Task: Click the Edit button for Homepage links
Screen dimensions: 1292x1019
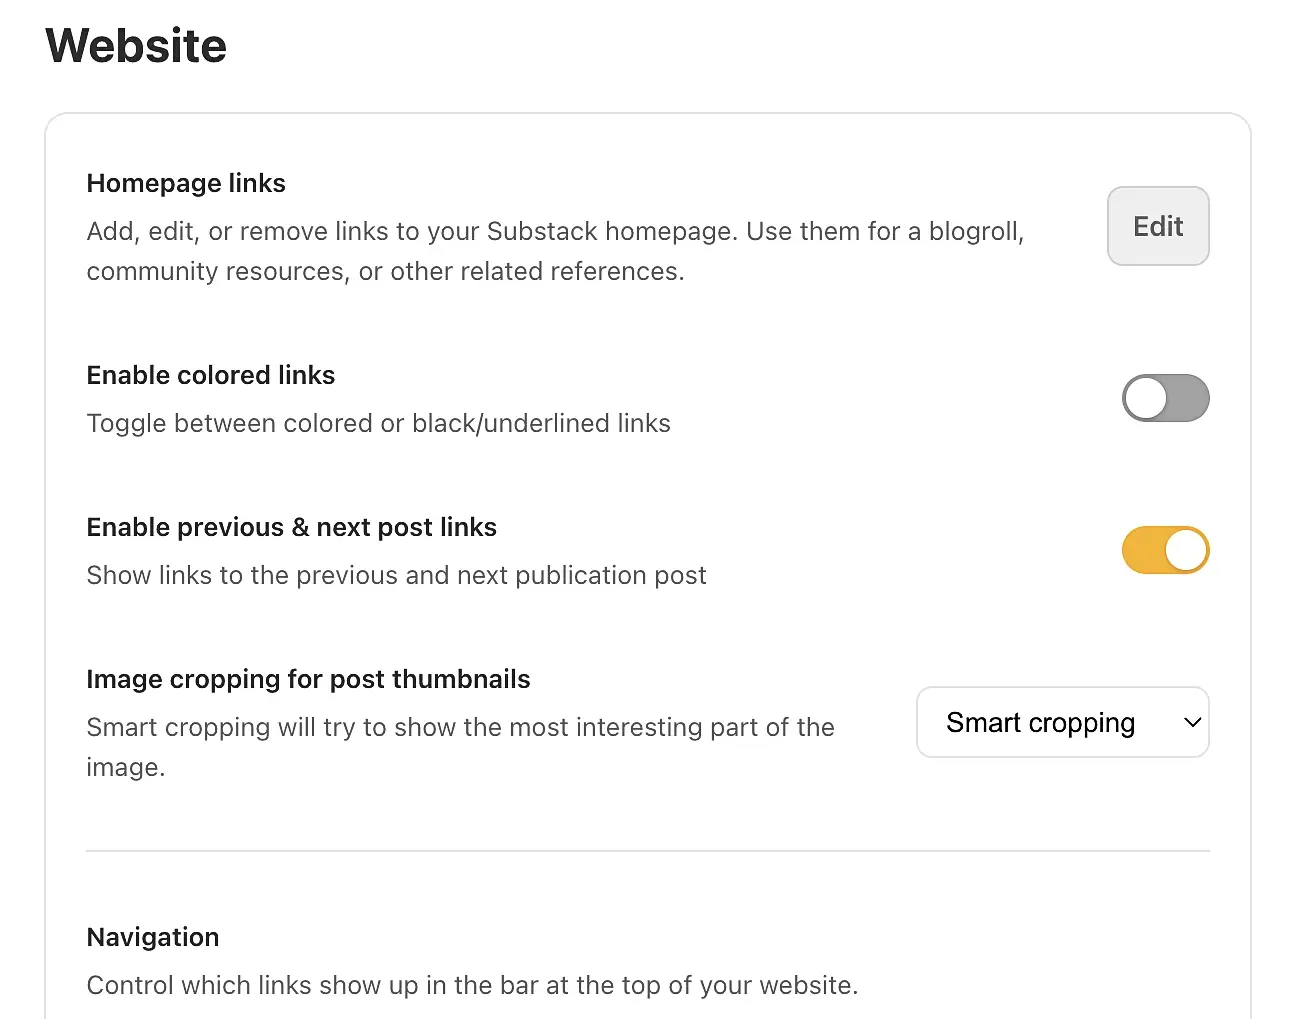Action: point(1158,226)
